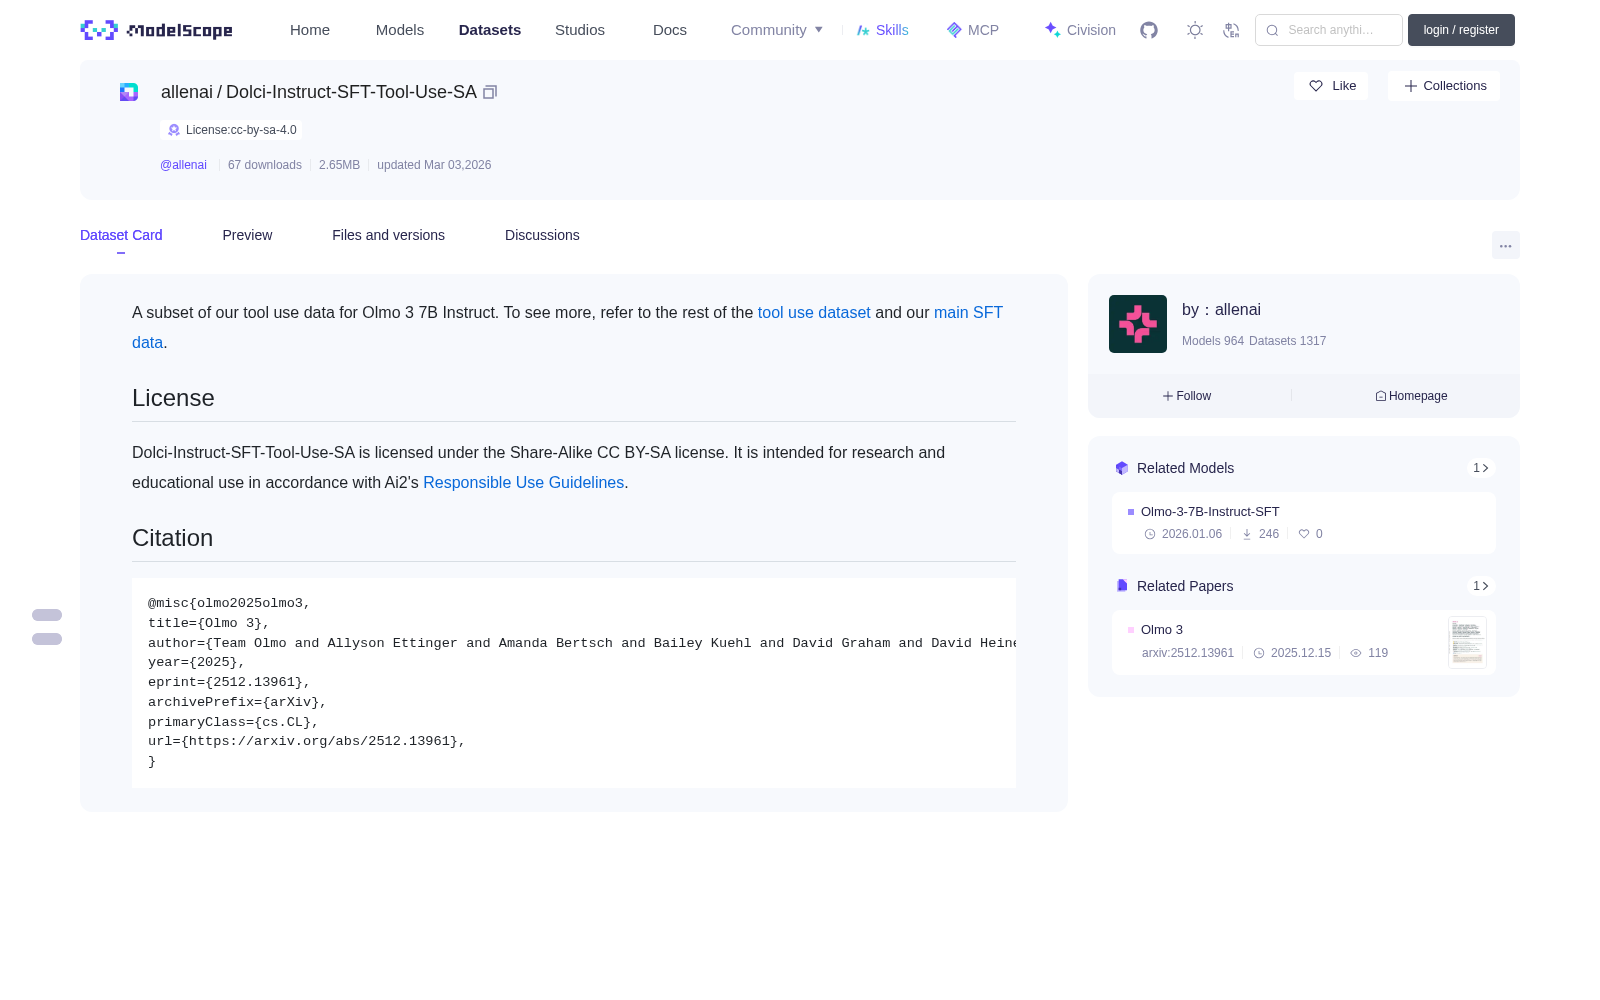Open the Studios menu item

[580, 30]
